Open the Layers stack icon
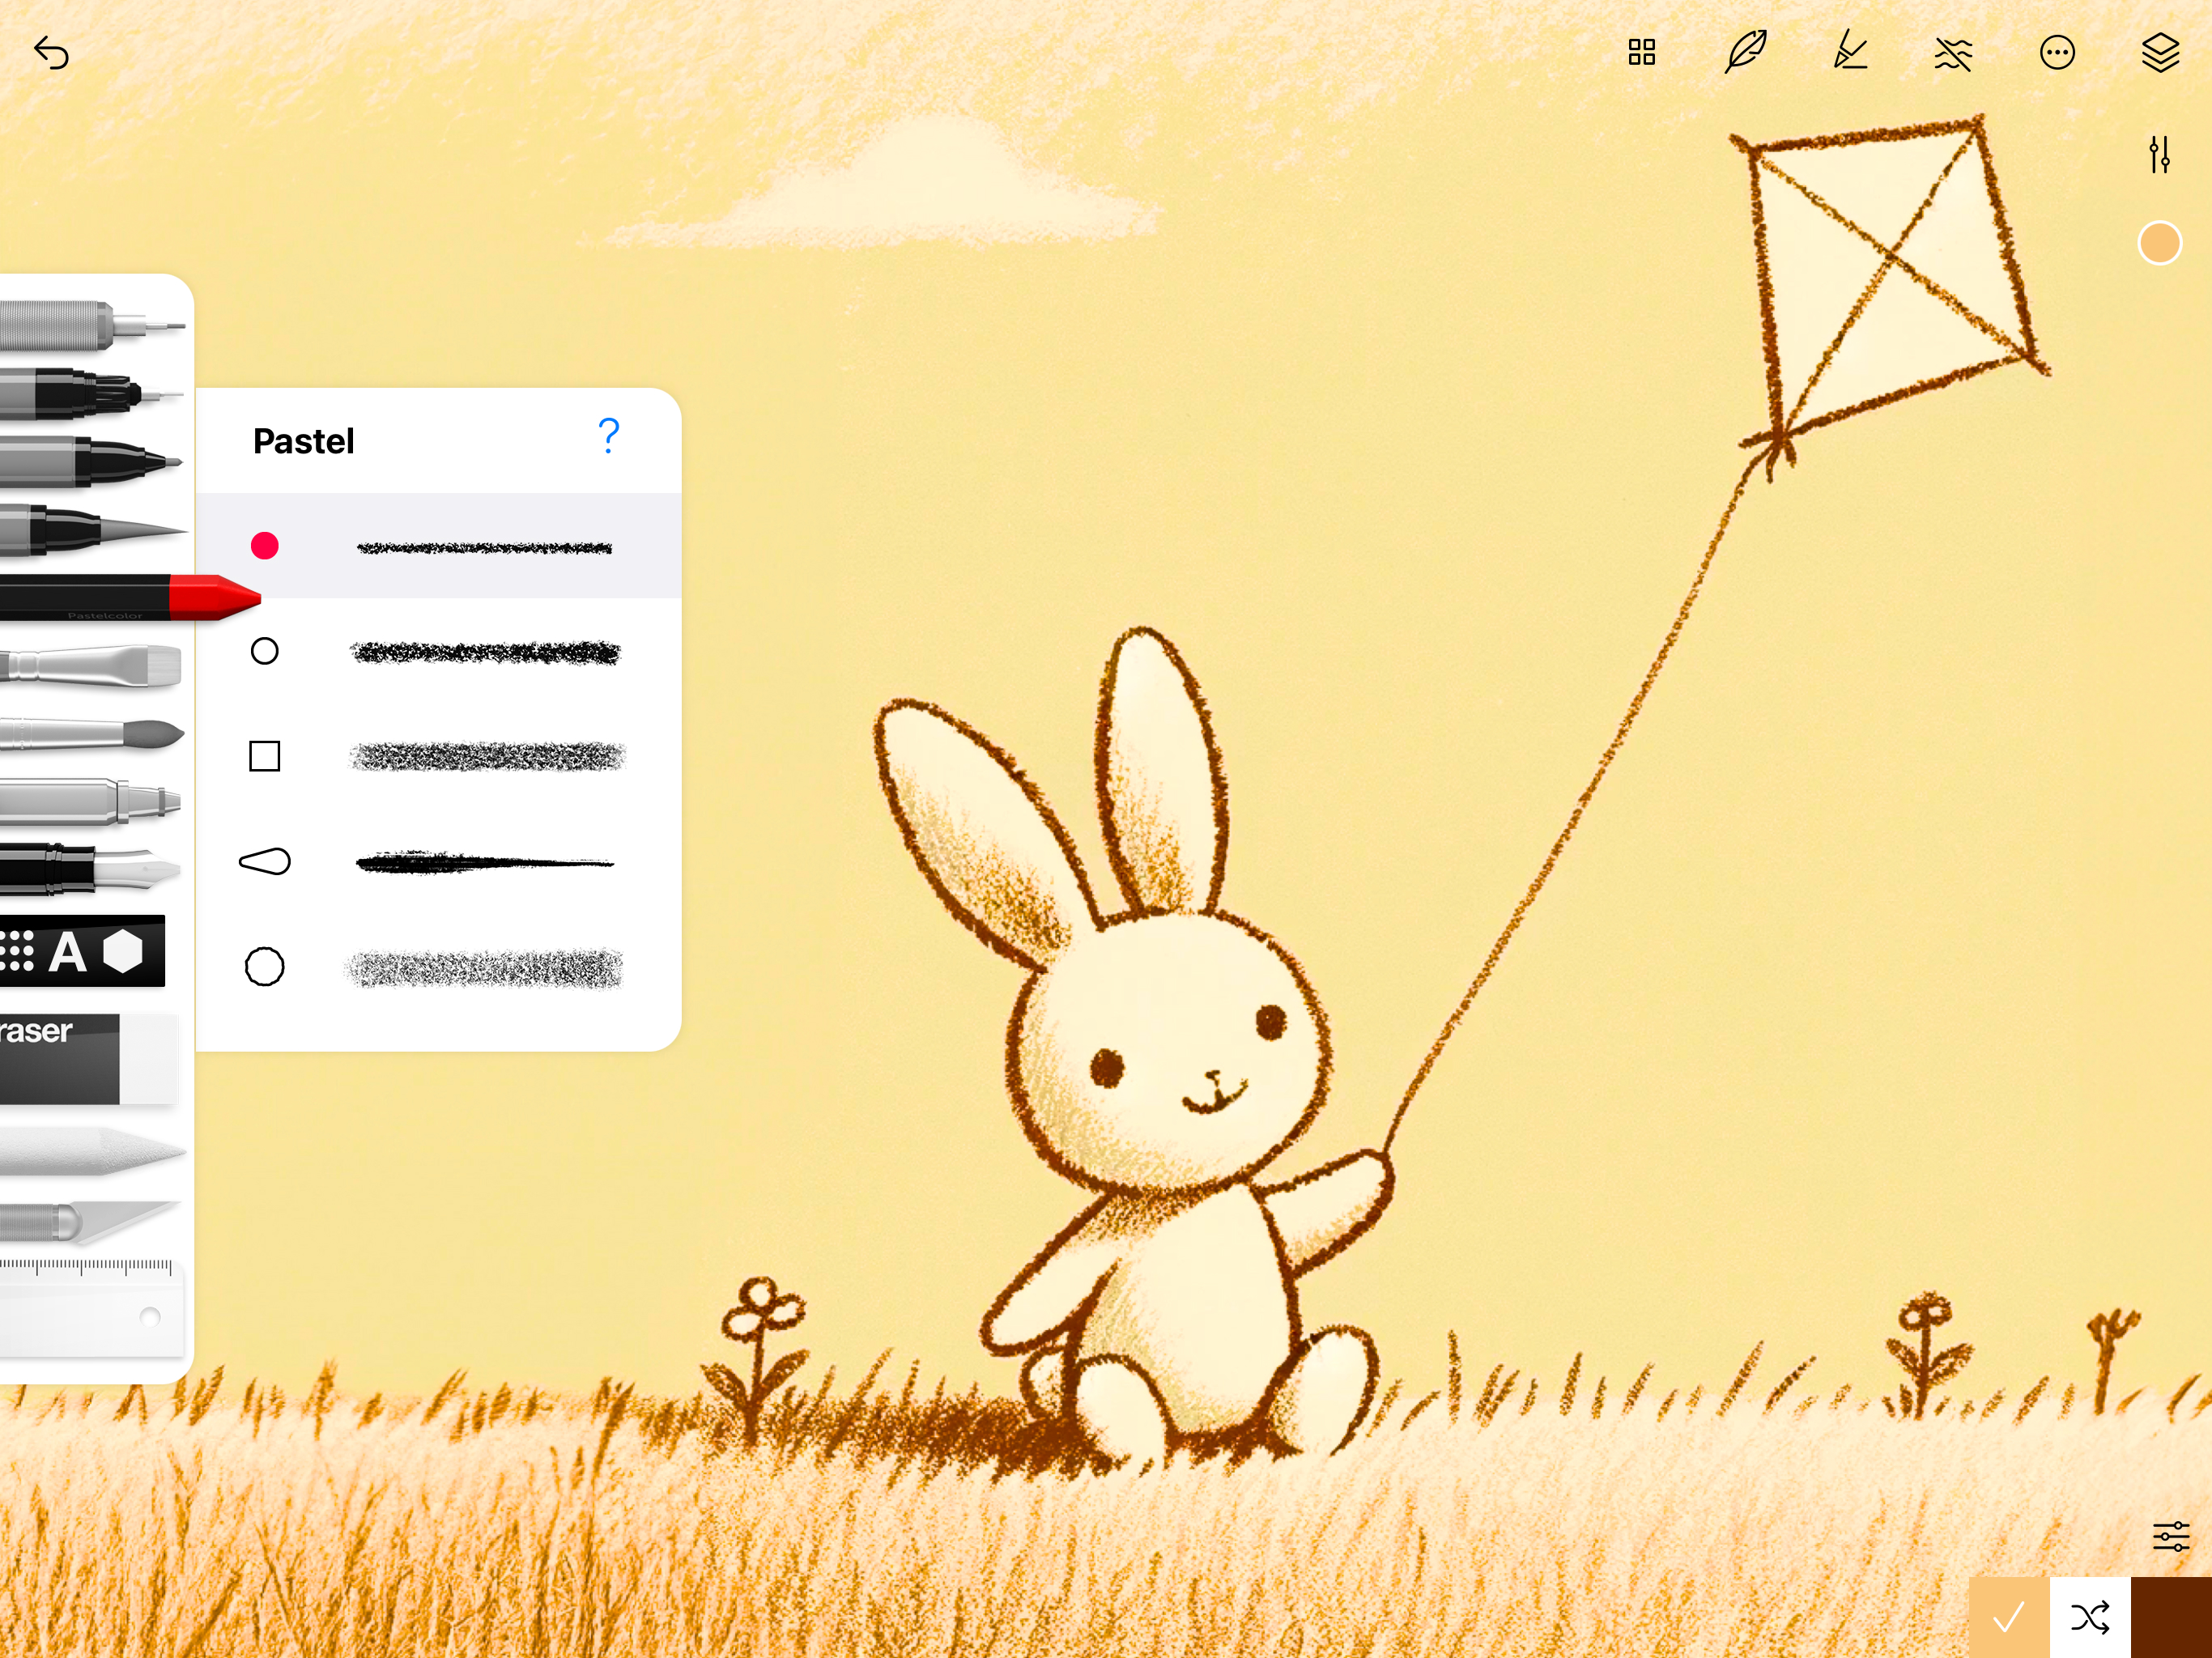 [2160, 52]
